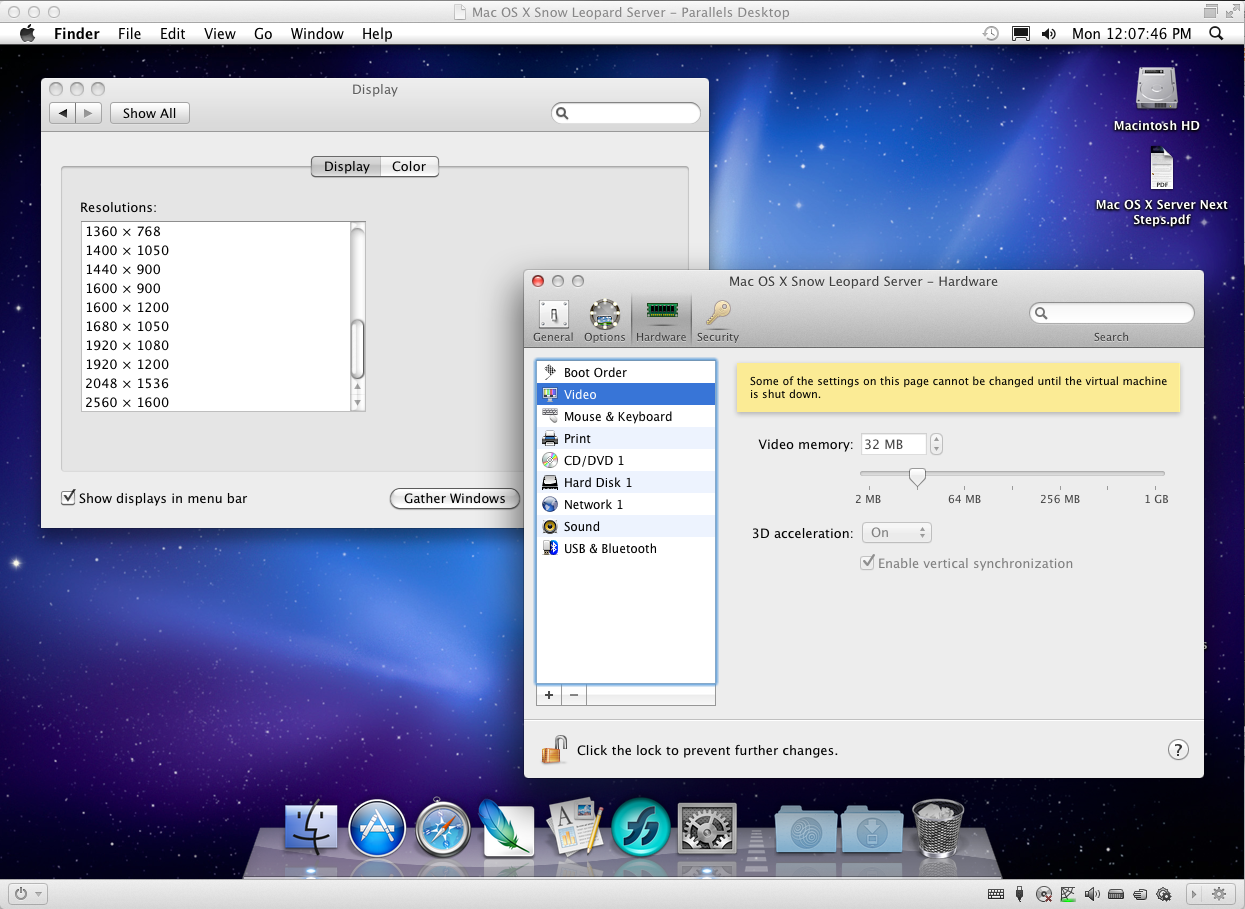The image size is (1245, 909).
Task: Click the lock to prevent changes
Action: pos(554,750)
